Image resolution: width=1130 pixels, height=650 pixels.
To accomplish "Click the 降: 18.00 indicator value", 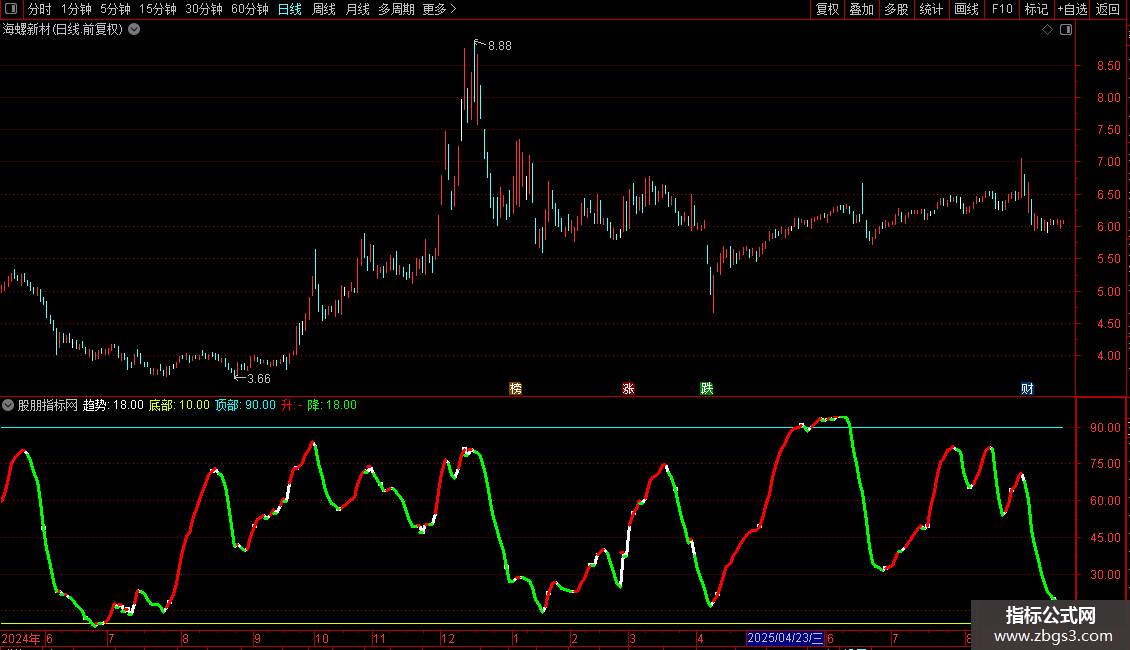I will [x=332, y=405].
